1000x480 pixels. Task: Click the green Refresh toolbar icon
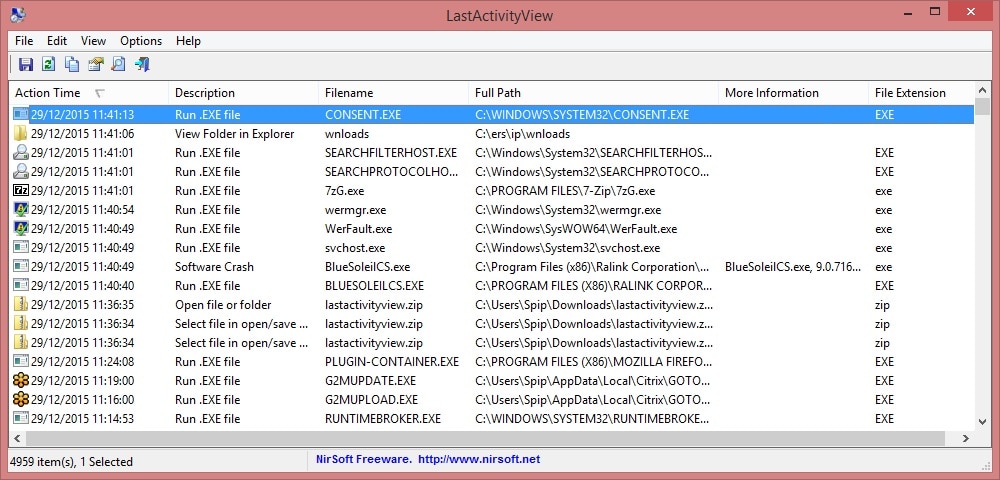(x=49, y=65)
